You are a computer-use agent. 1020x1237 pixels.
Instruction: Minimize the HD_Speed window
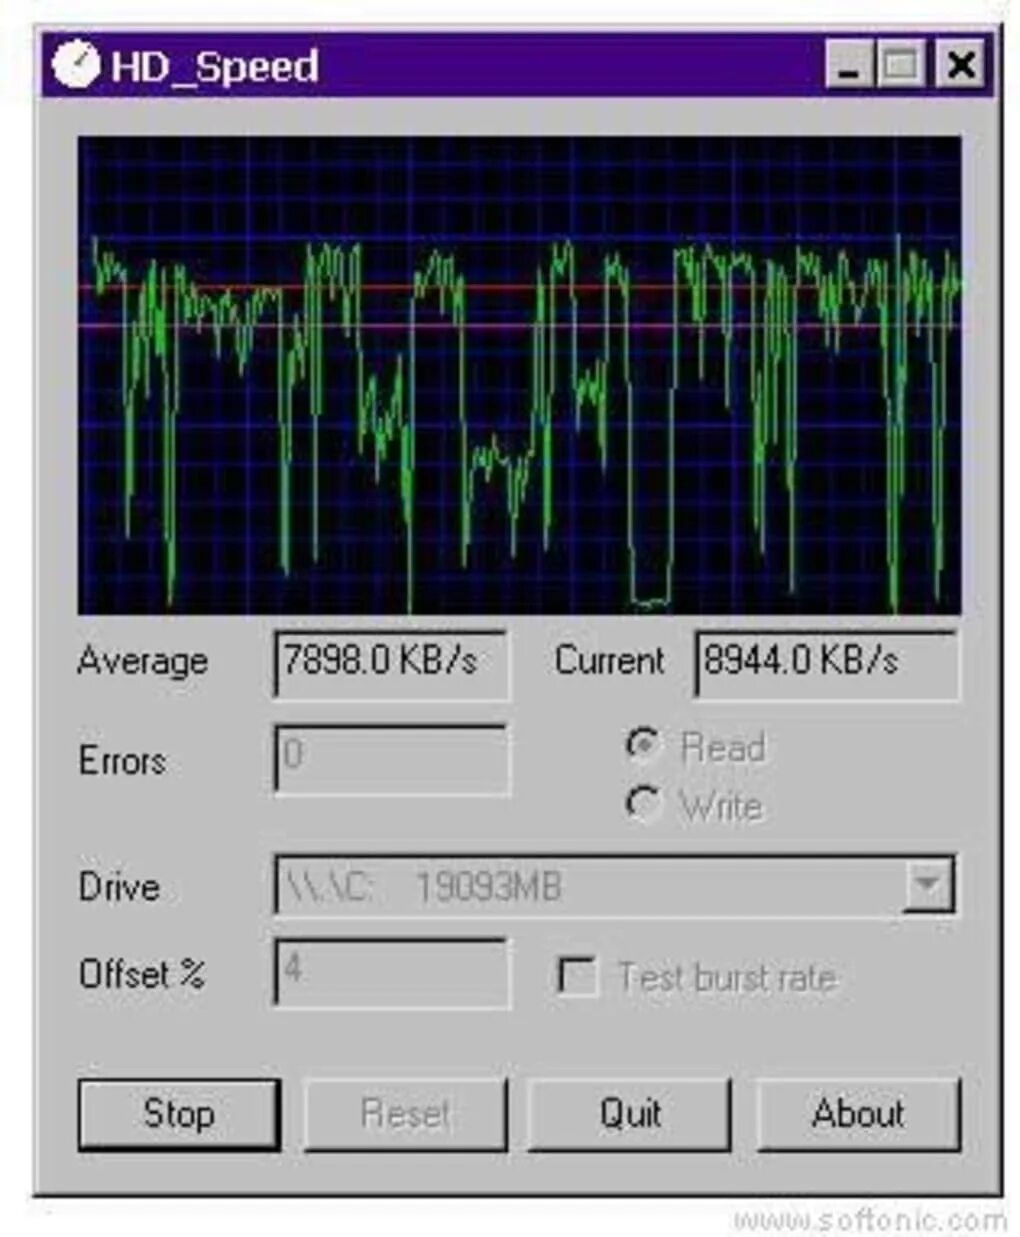click(849, 66)
